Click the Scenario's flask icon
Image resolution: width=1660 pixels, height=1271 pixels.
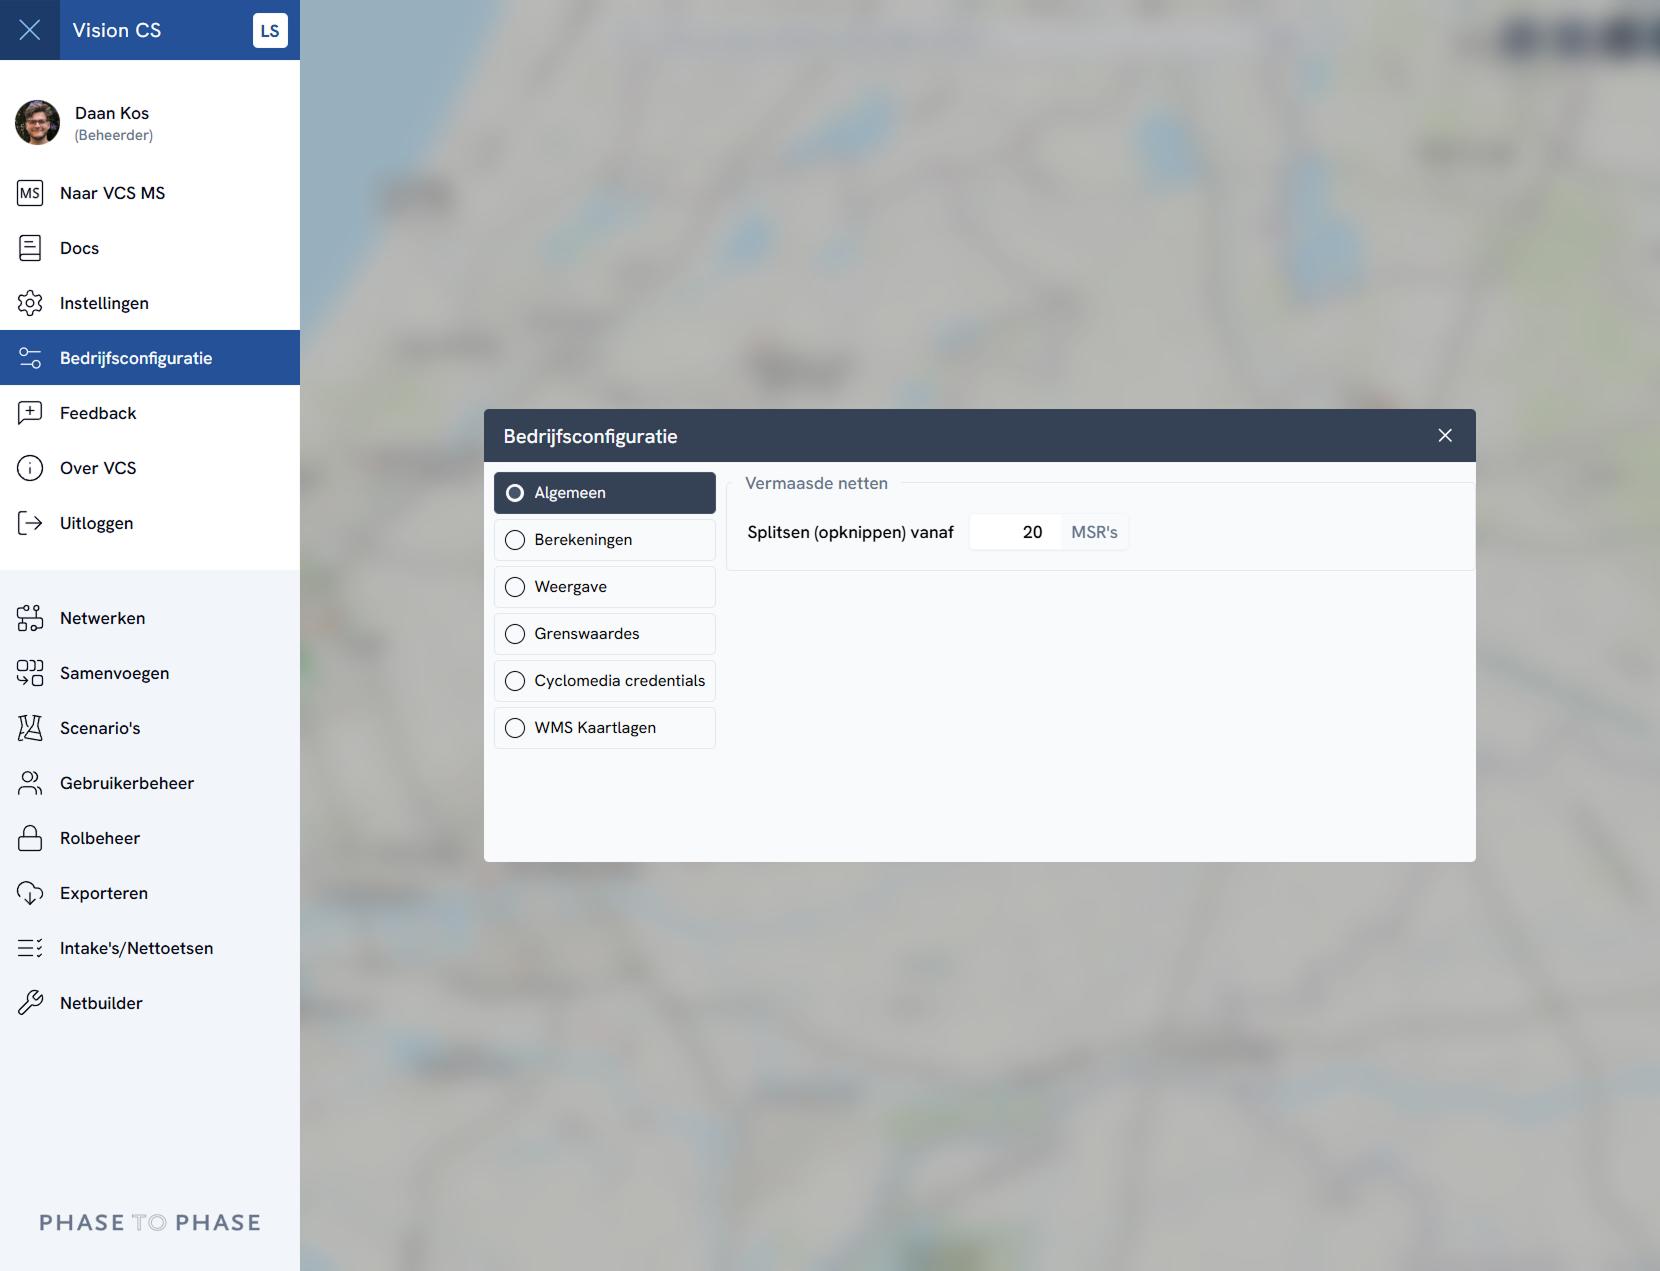[x=30, y=728]
